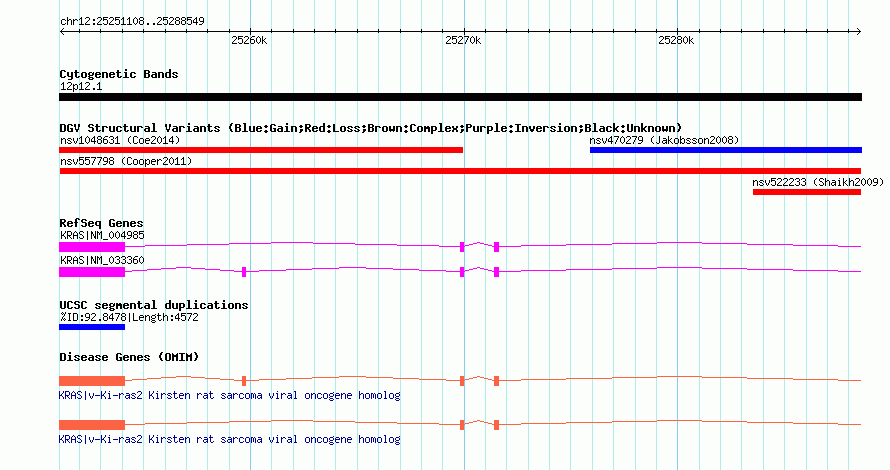This screenshot has height=470, width=890.
Task: Open the DGV Structural Variants track title
Action: point(371,128)
